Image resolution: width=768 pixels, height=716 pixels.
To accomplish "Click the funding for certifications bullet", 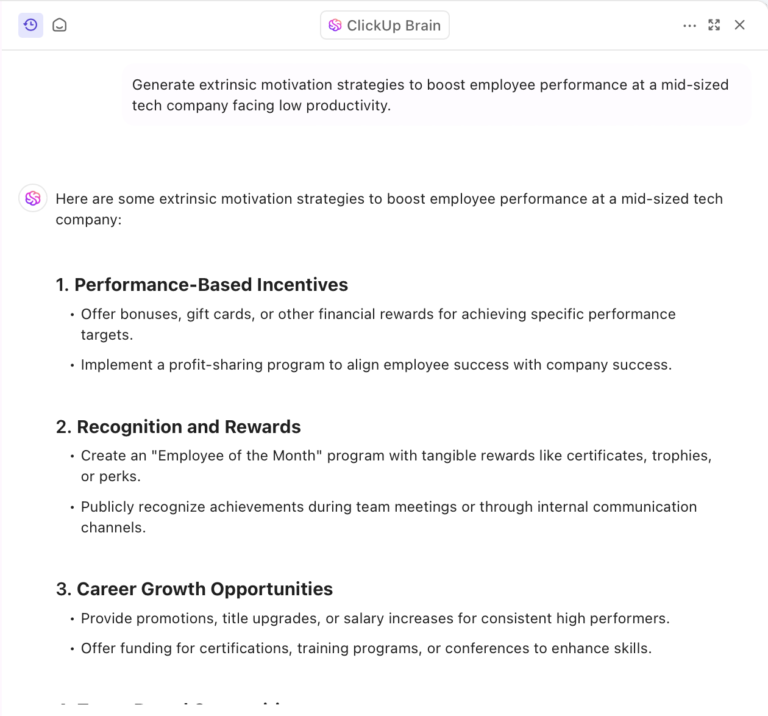I will pos(366,648).
